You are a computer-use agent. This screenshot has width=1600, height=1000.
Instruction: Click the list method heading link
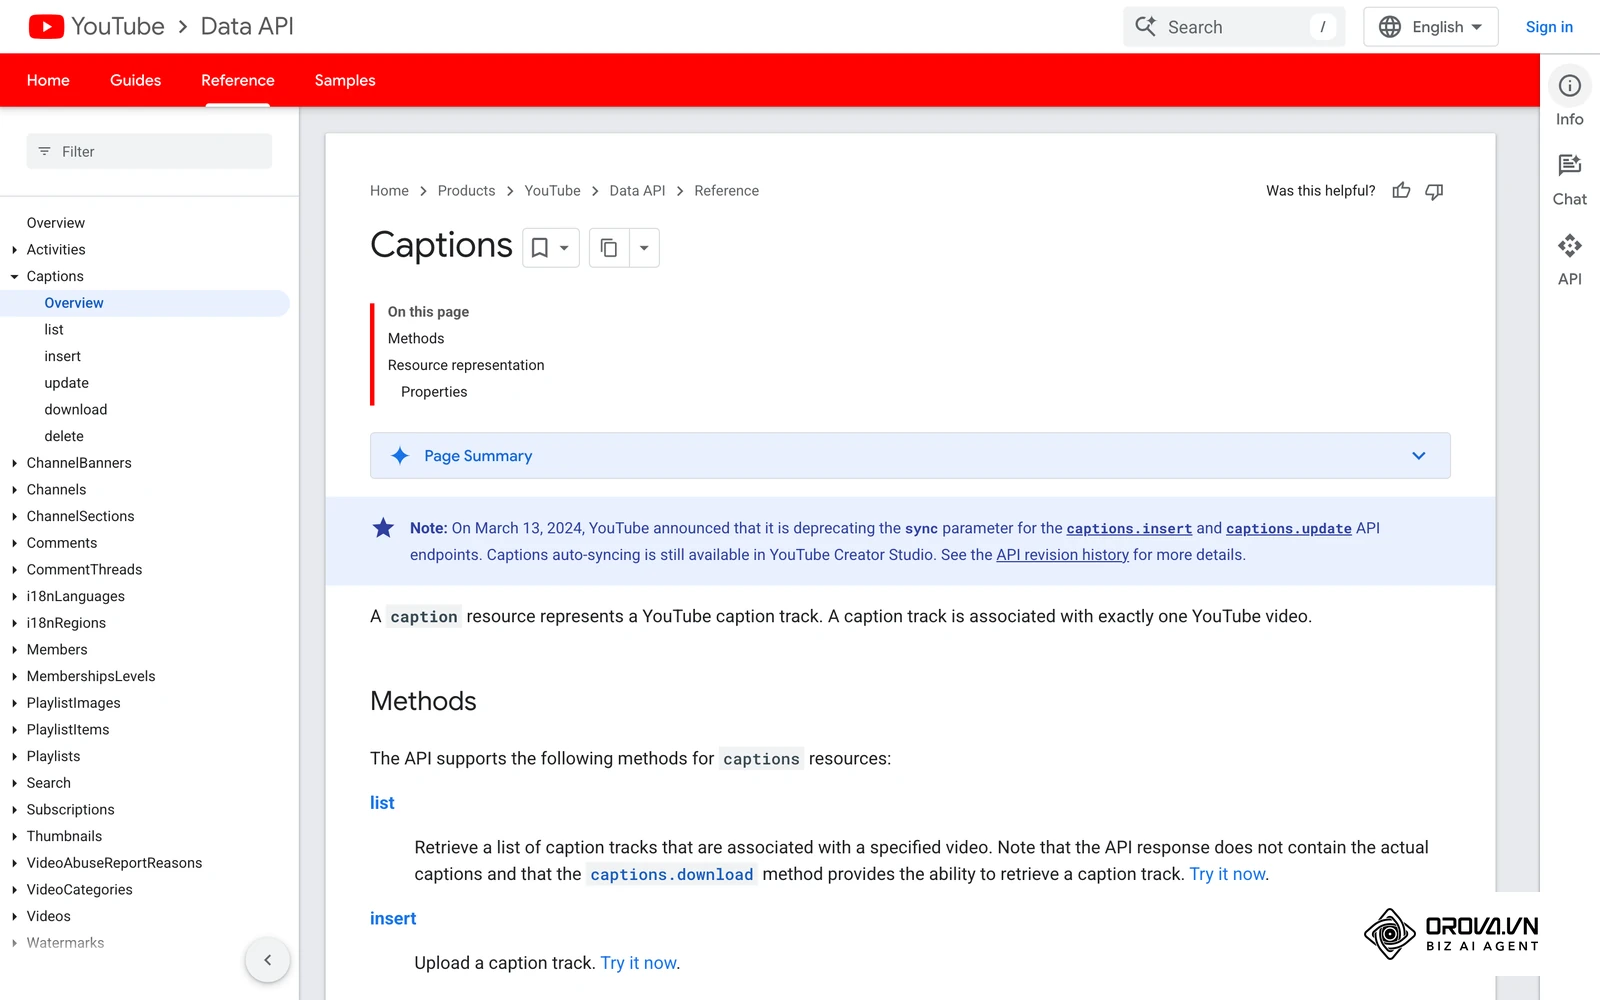click(382, 803)
